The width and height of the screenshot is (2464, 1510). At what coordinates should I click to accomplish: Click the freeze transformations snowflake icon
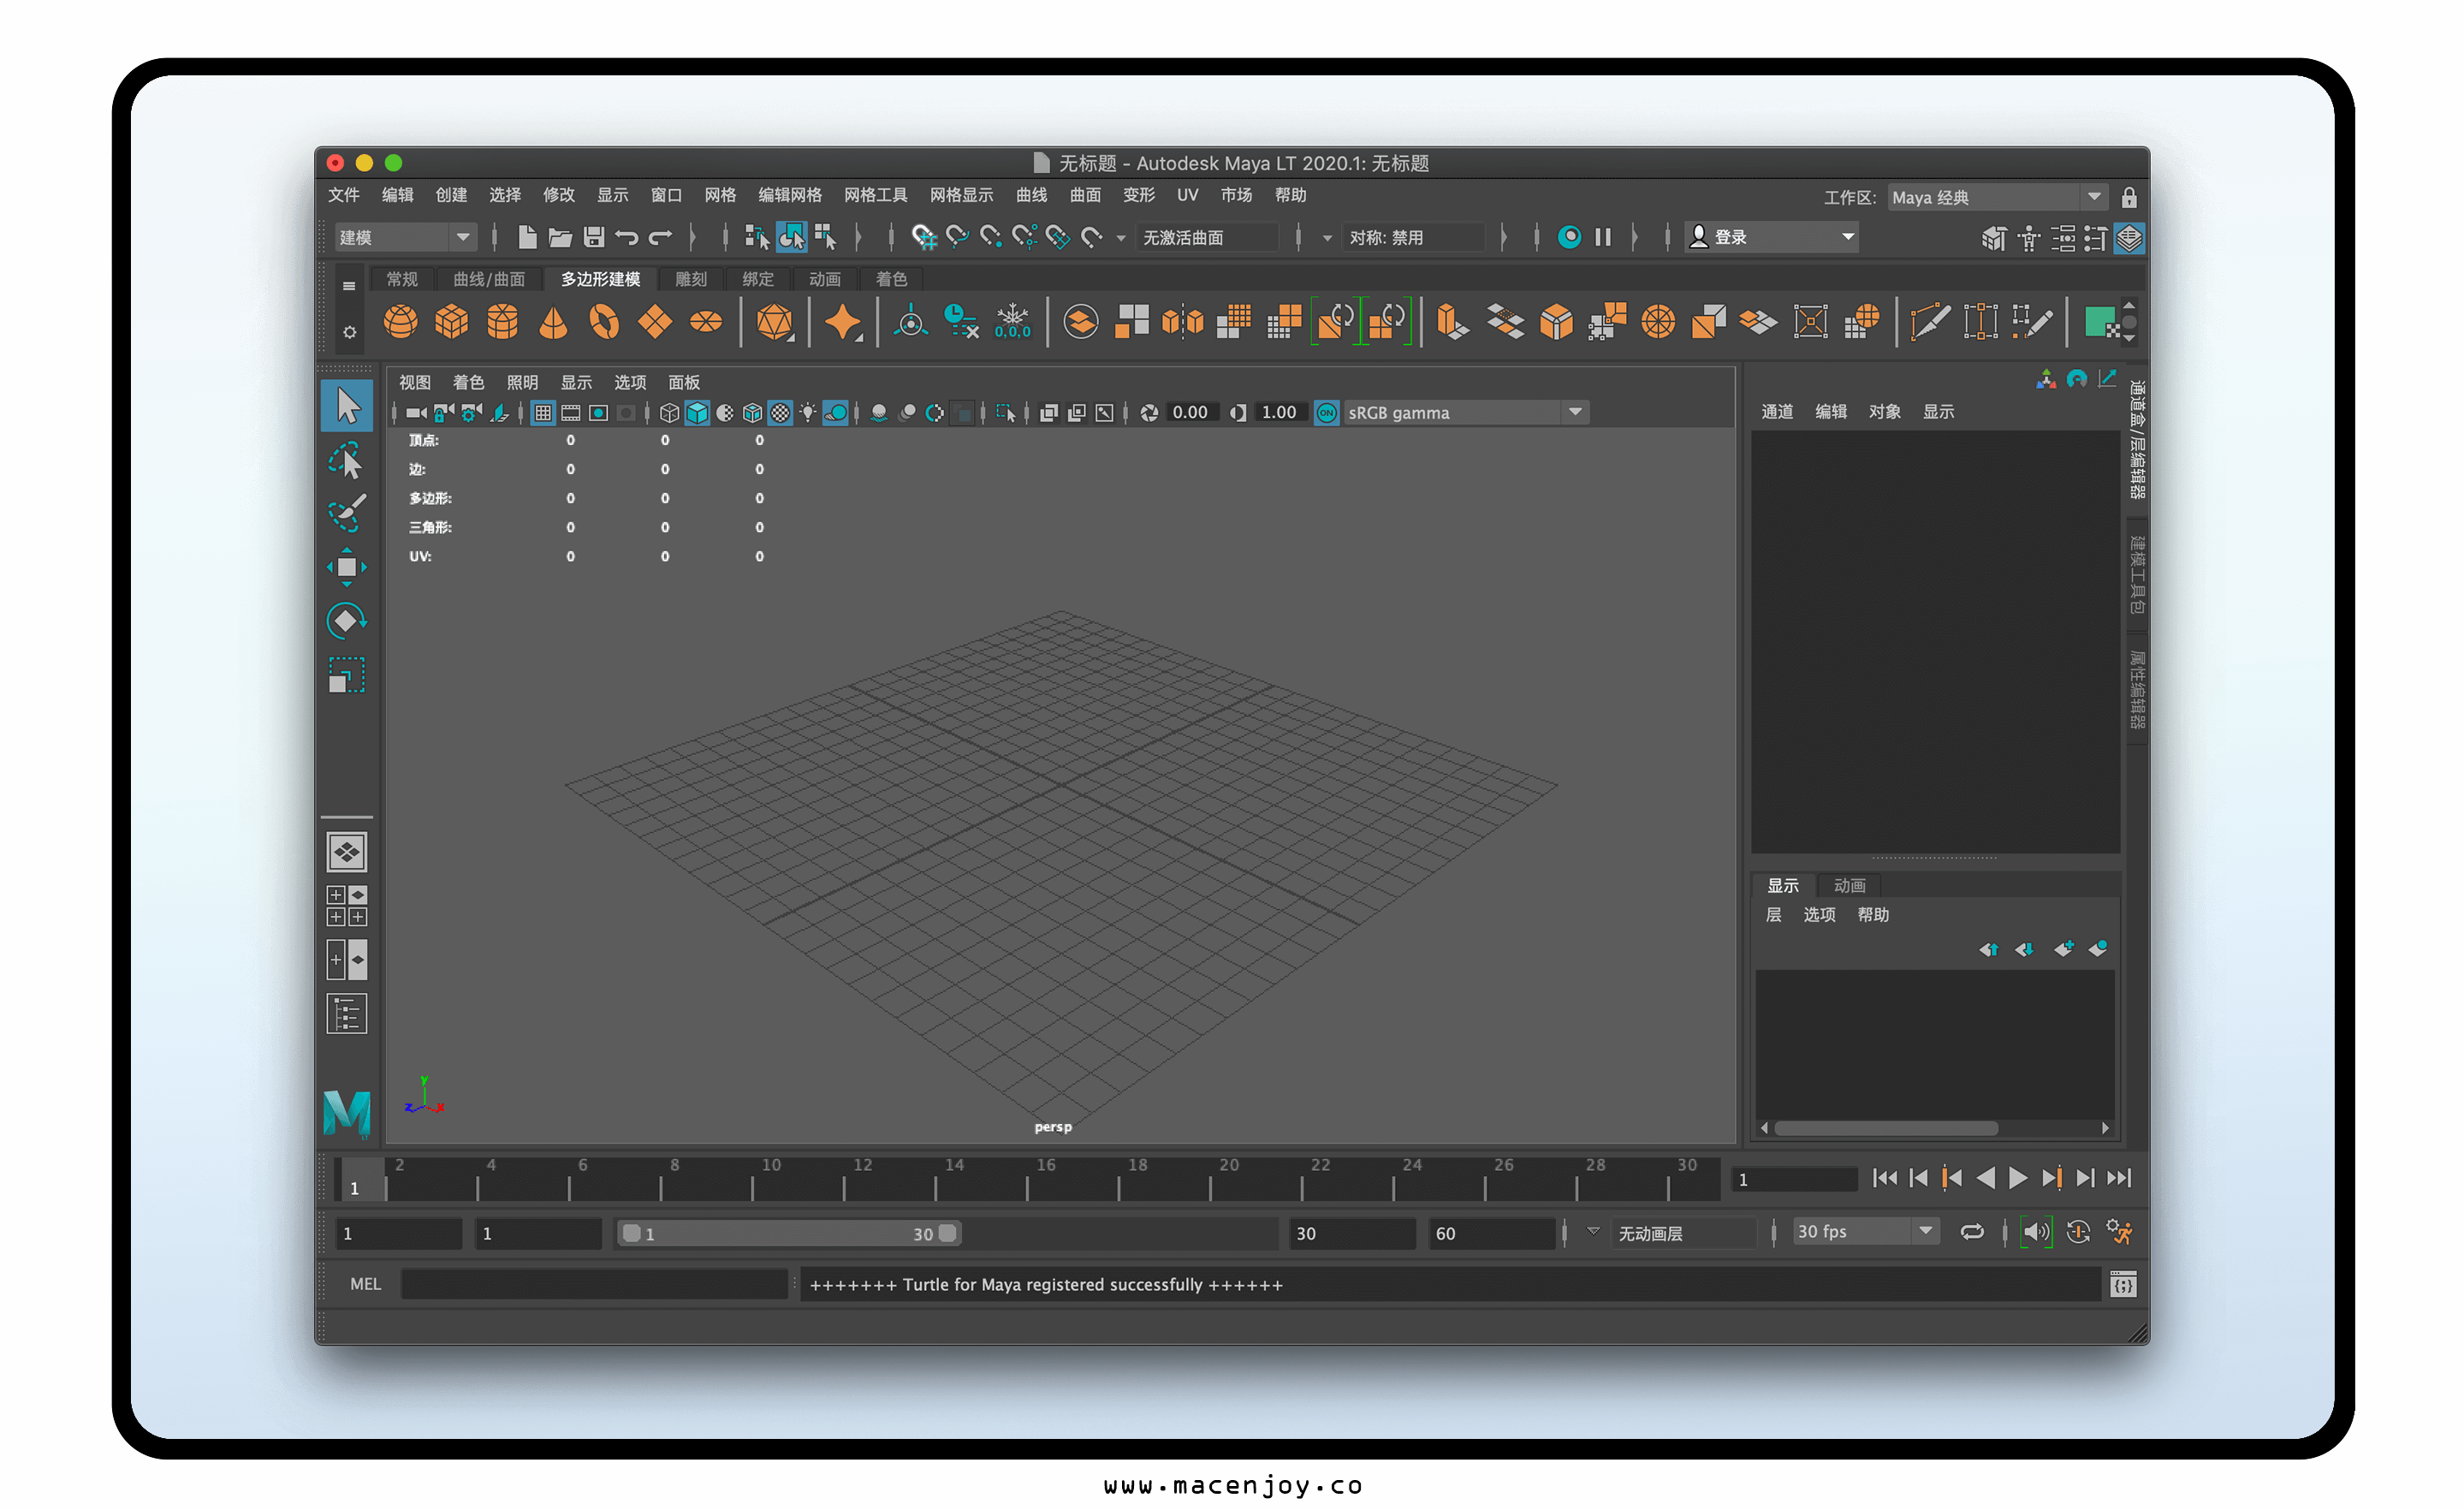point(1012,322)
